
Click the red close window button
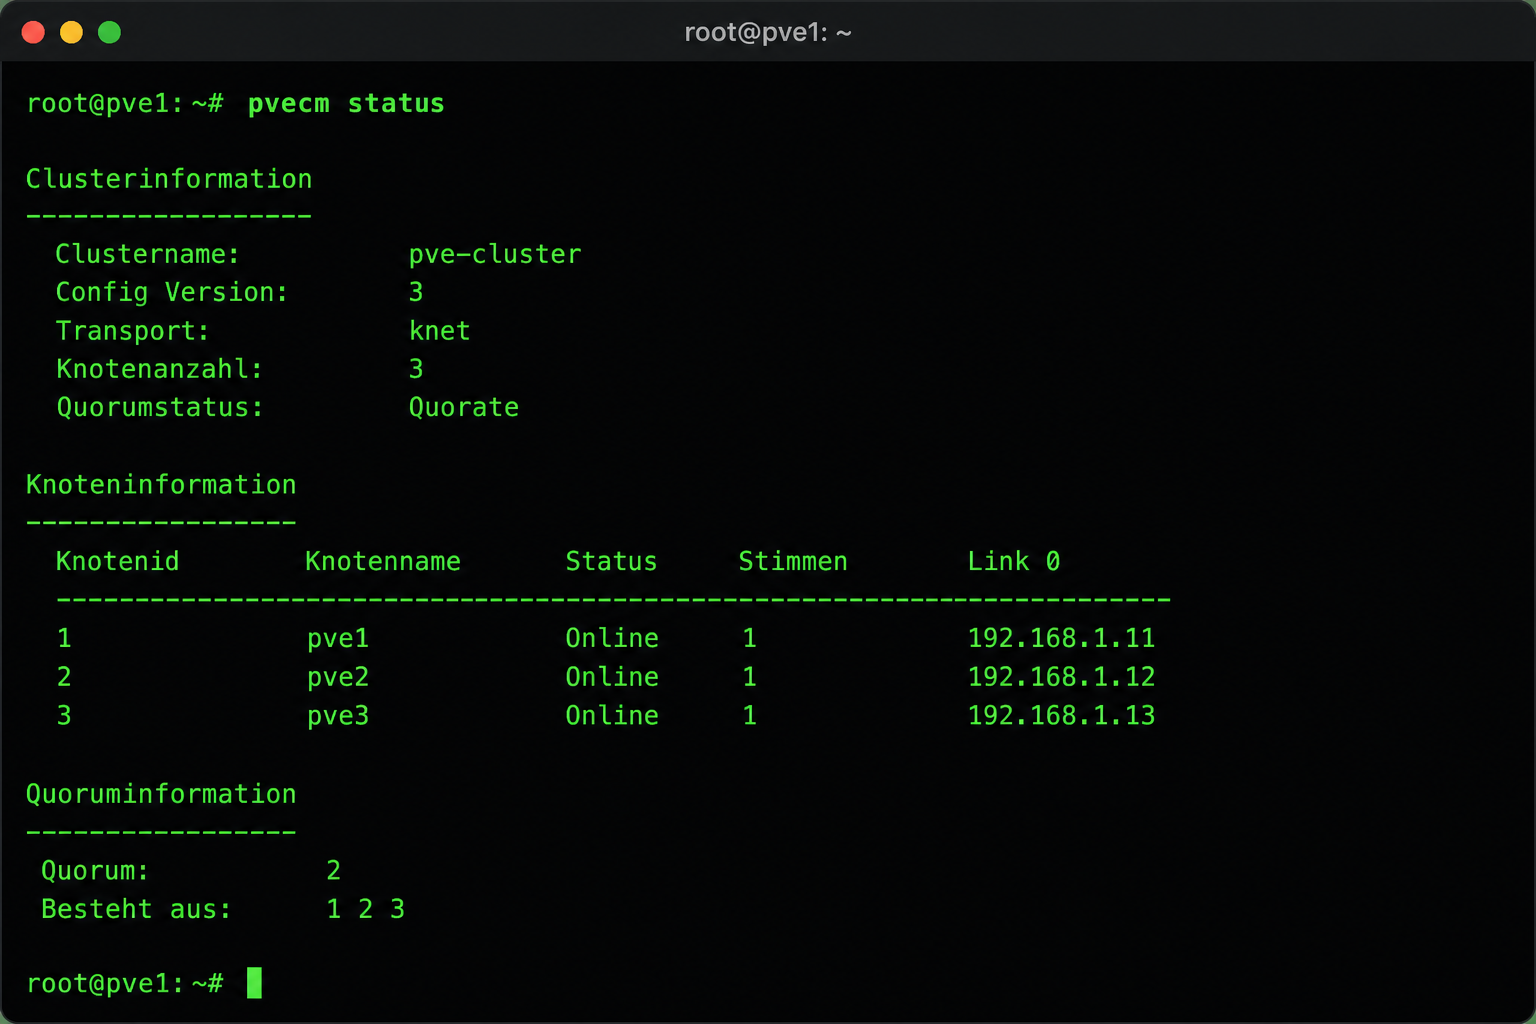click(33, 33)
